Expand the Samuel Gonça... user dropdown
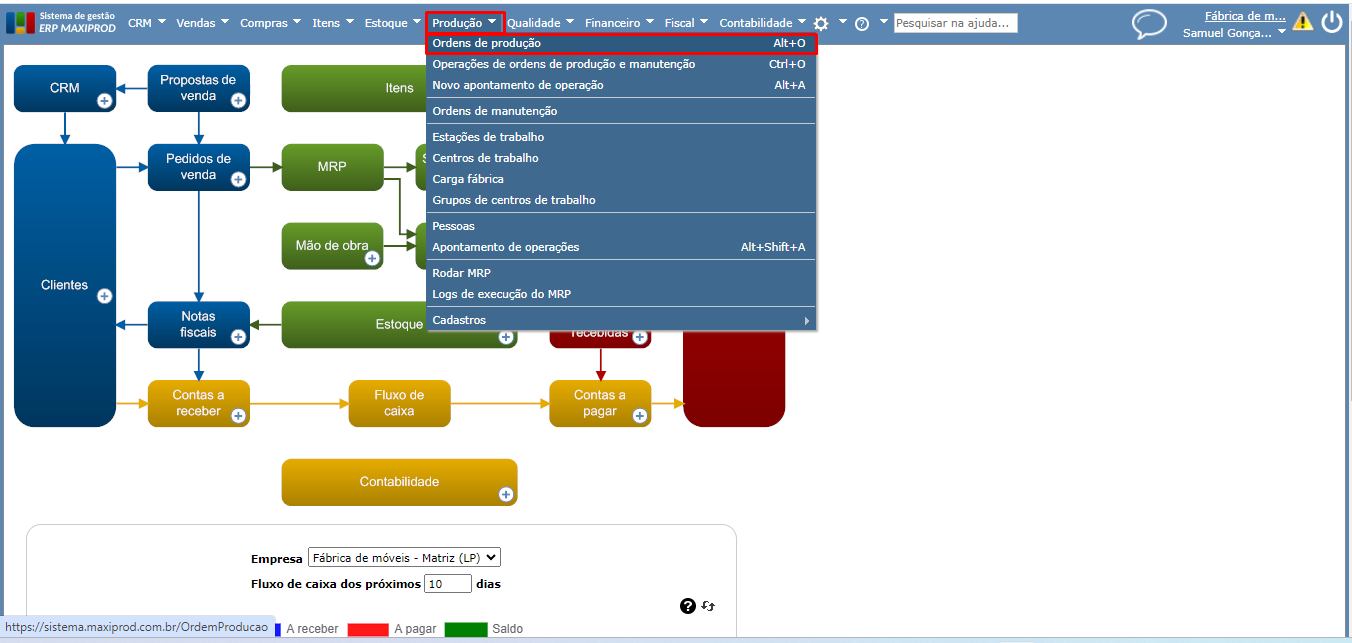The width and height of the screenshot is (1352, 643). coord(1235,32)
